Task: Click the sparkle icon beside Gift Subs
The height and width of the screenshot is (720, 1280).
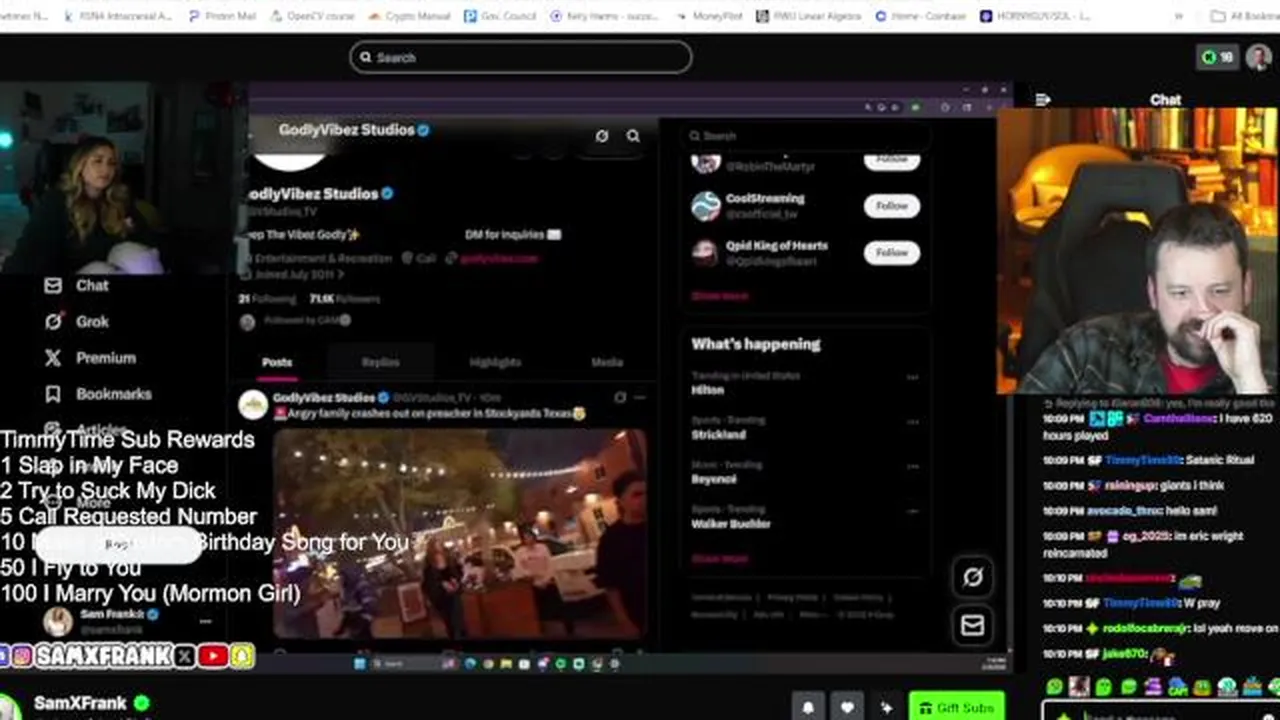Action: click(x=886, y=708)
